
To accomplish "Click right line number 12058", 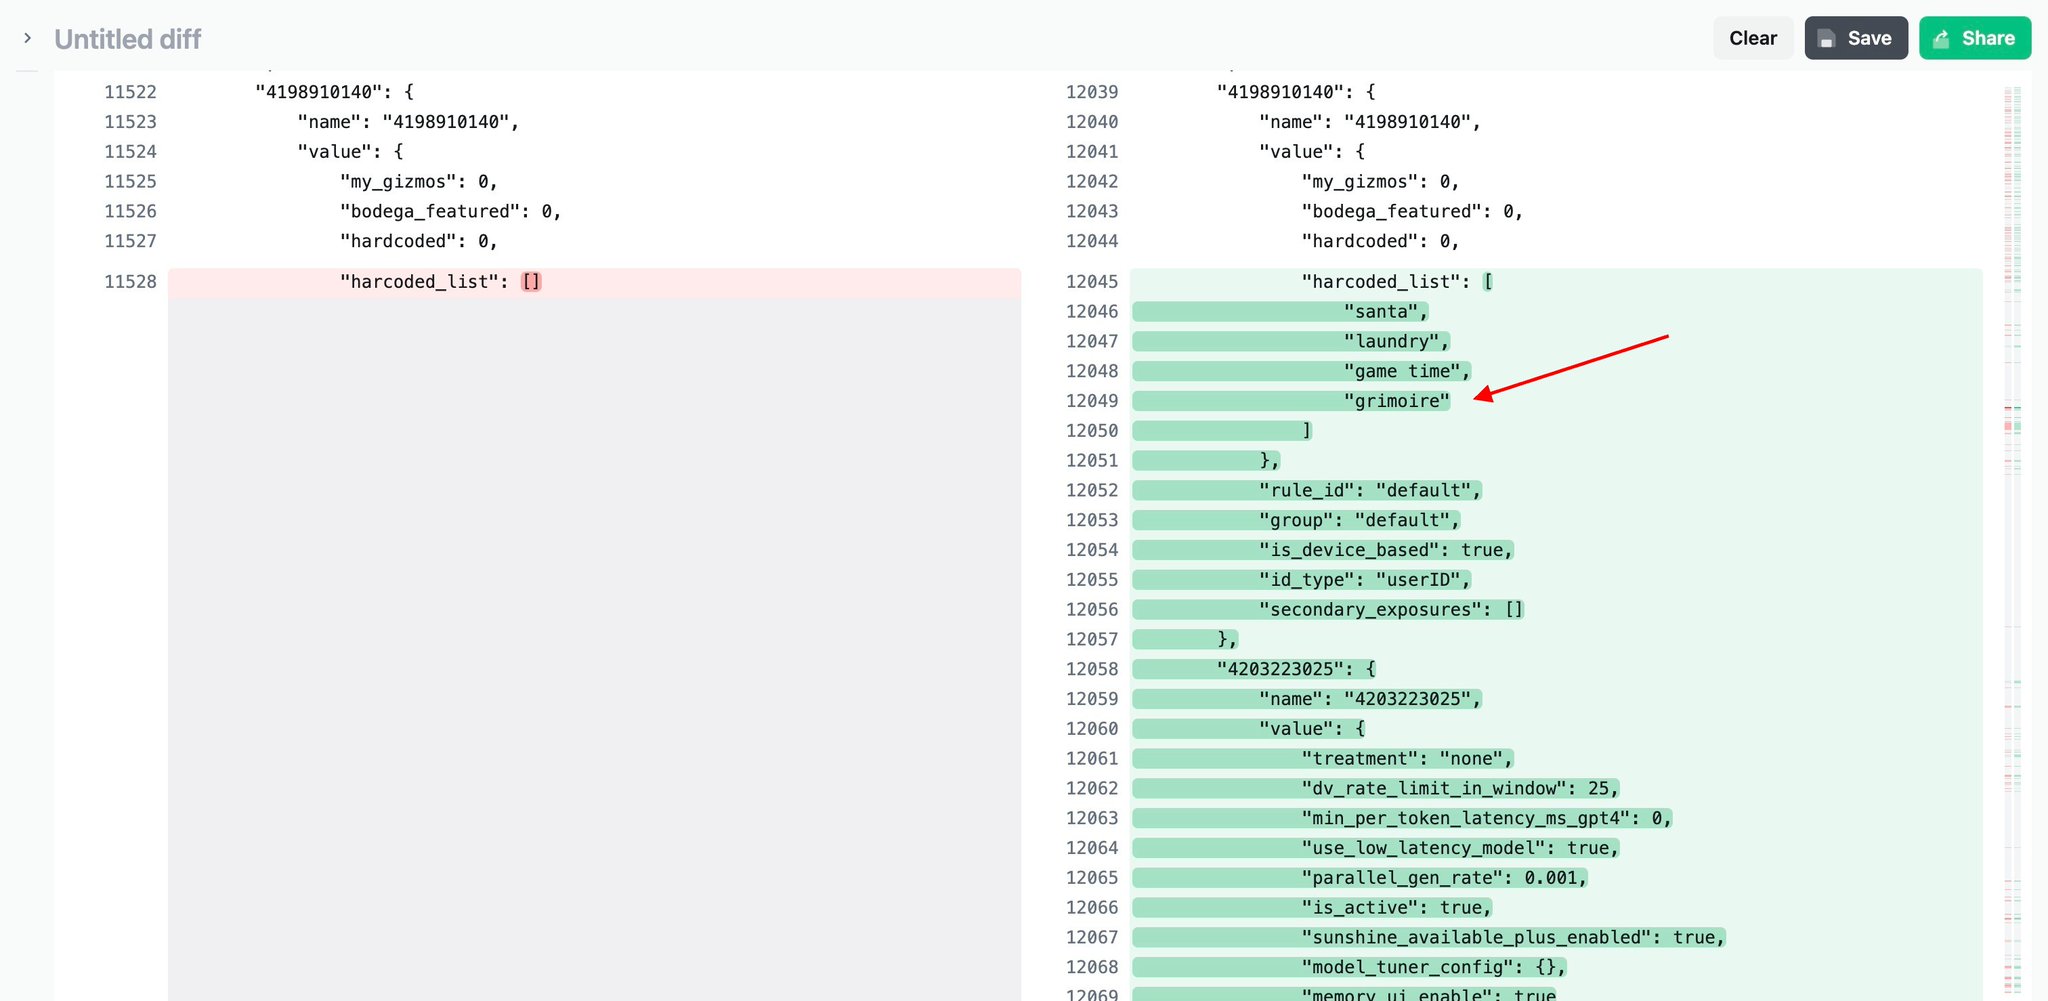I will click(x=1092, y=669).
